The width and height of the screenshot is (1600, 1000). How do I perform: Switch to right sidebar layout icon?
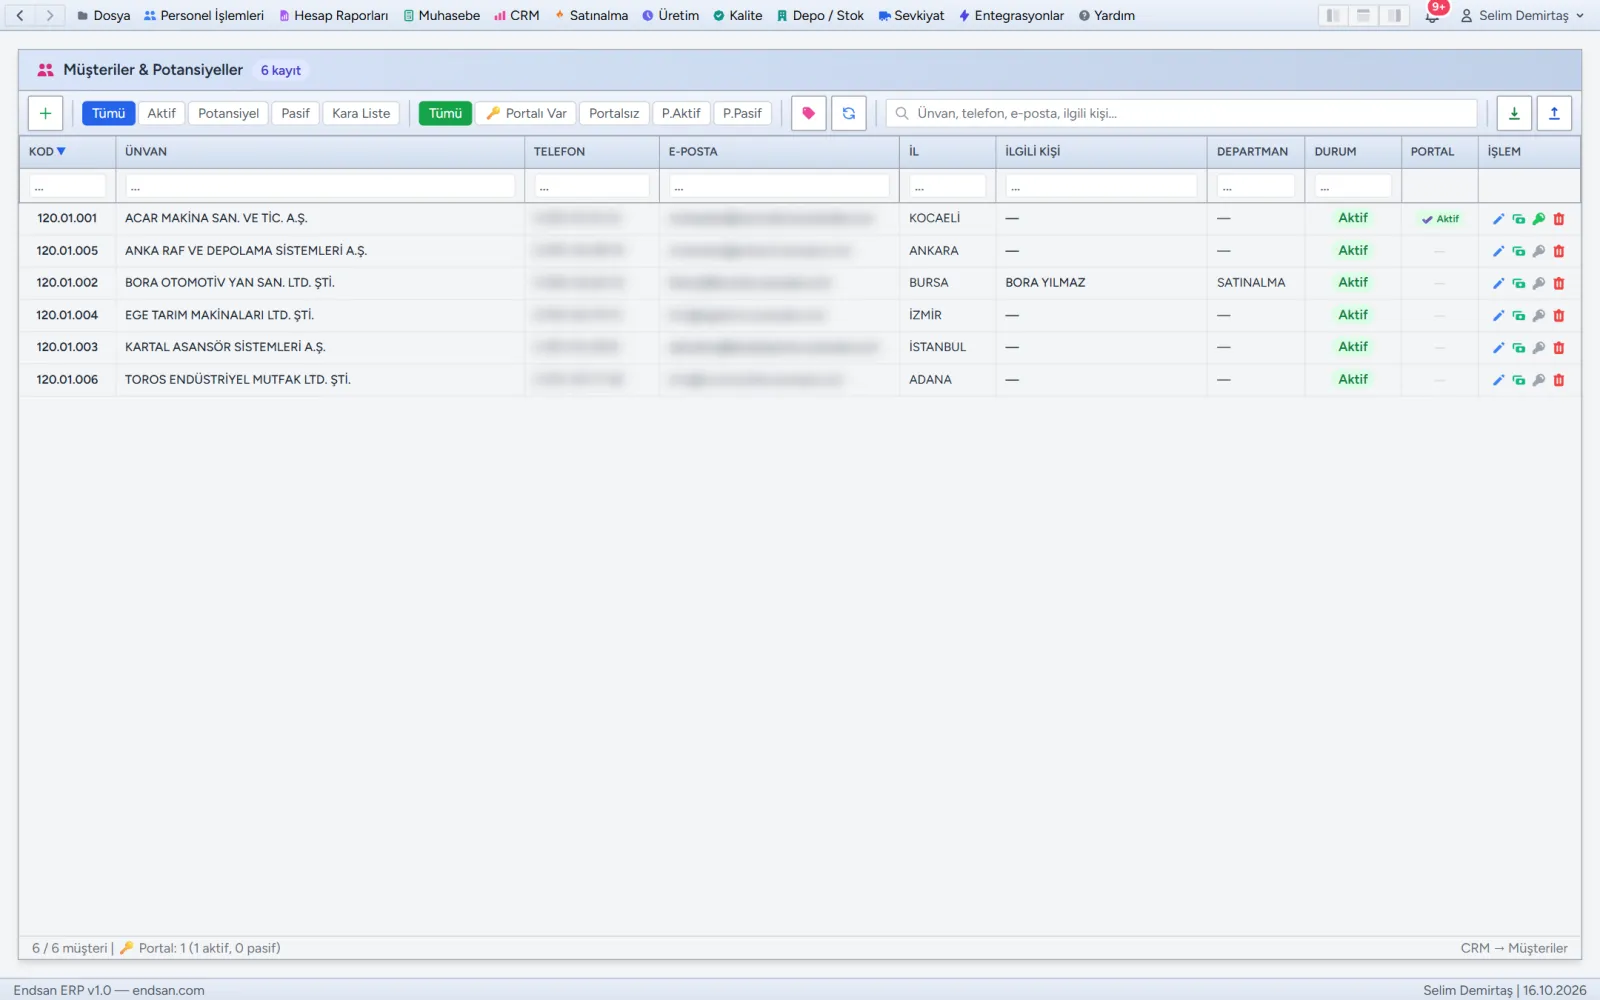pyautogui.click(x=1394, y=15)
